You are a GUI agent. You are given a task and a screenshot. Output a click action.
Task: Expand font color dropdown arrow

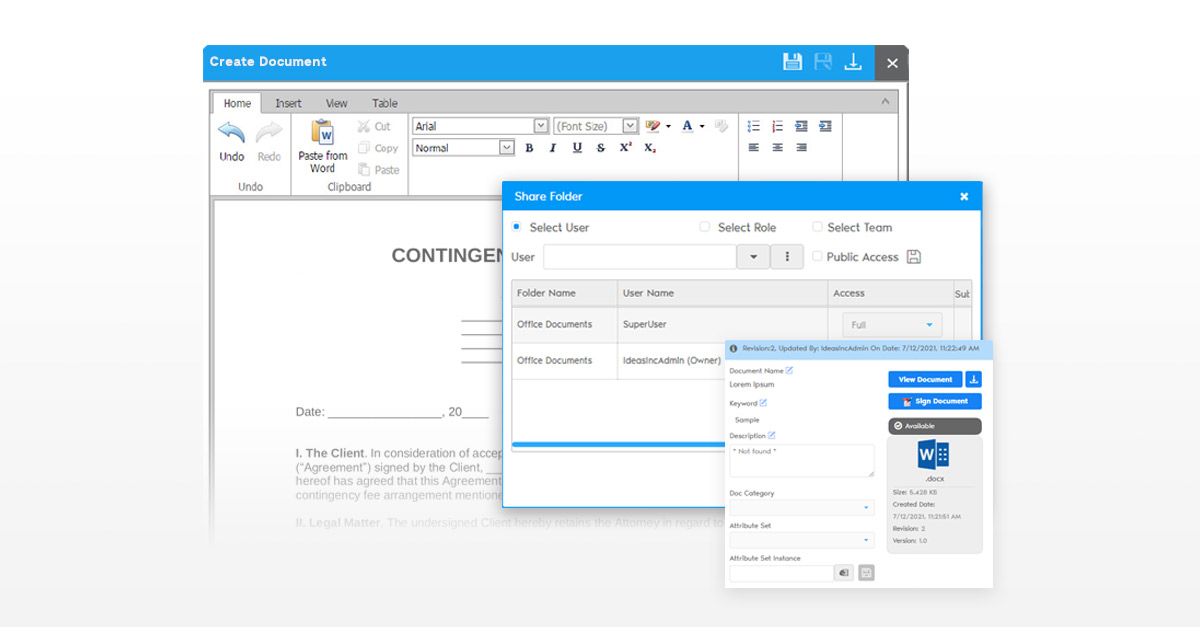pos(702,126)
